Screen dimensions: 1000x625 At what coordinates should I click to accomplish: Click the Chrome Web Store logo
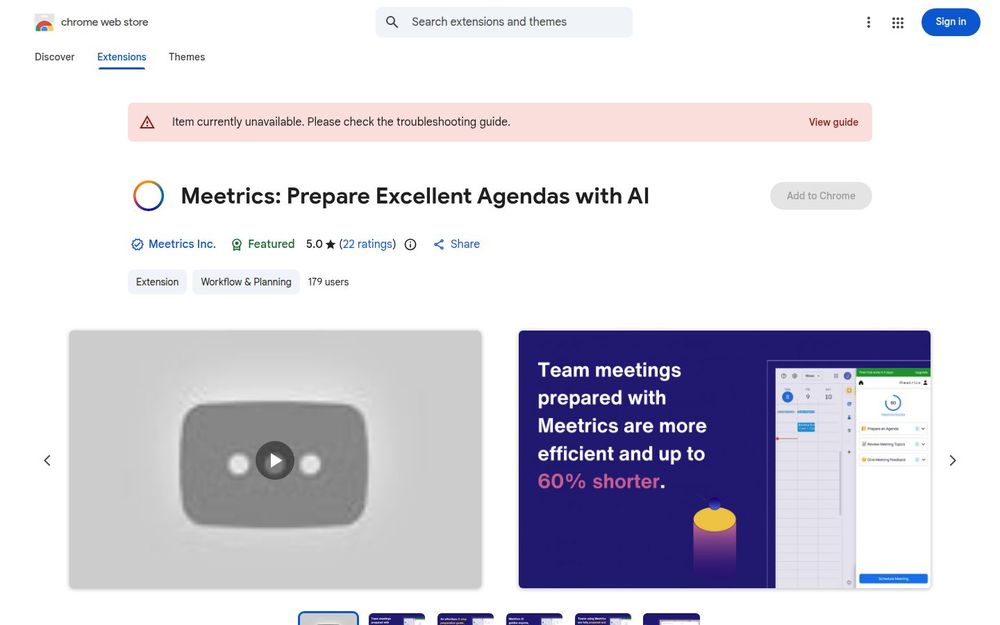(44, 22)
